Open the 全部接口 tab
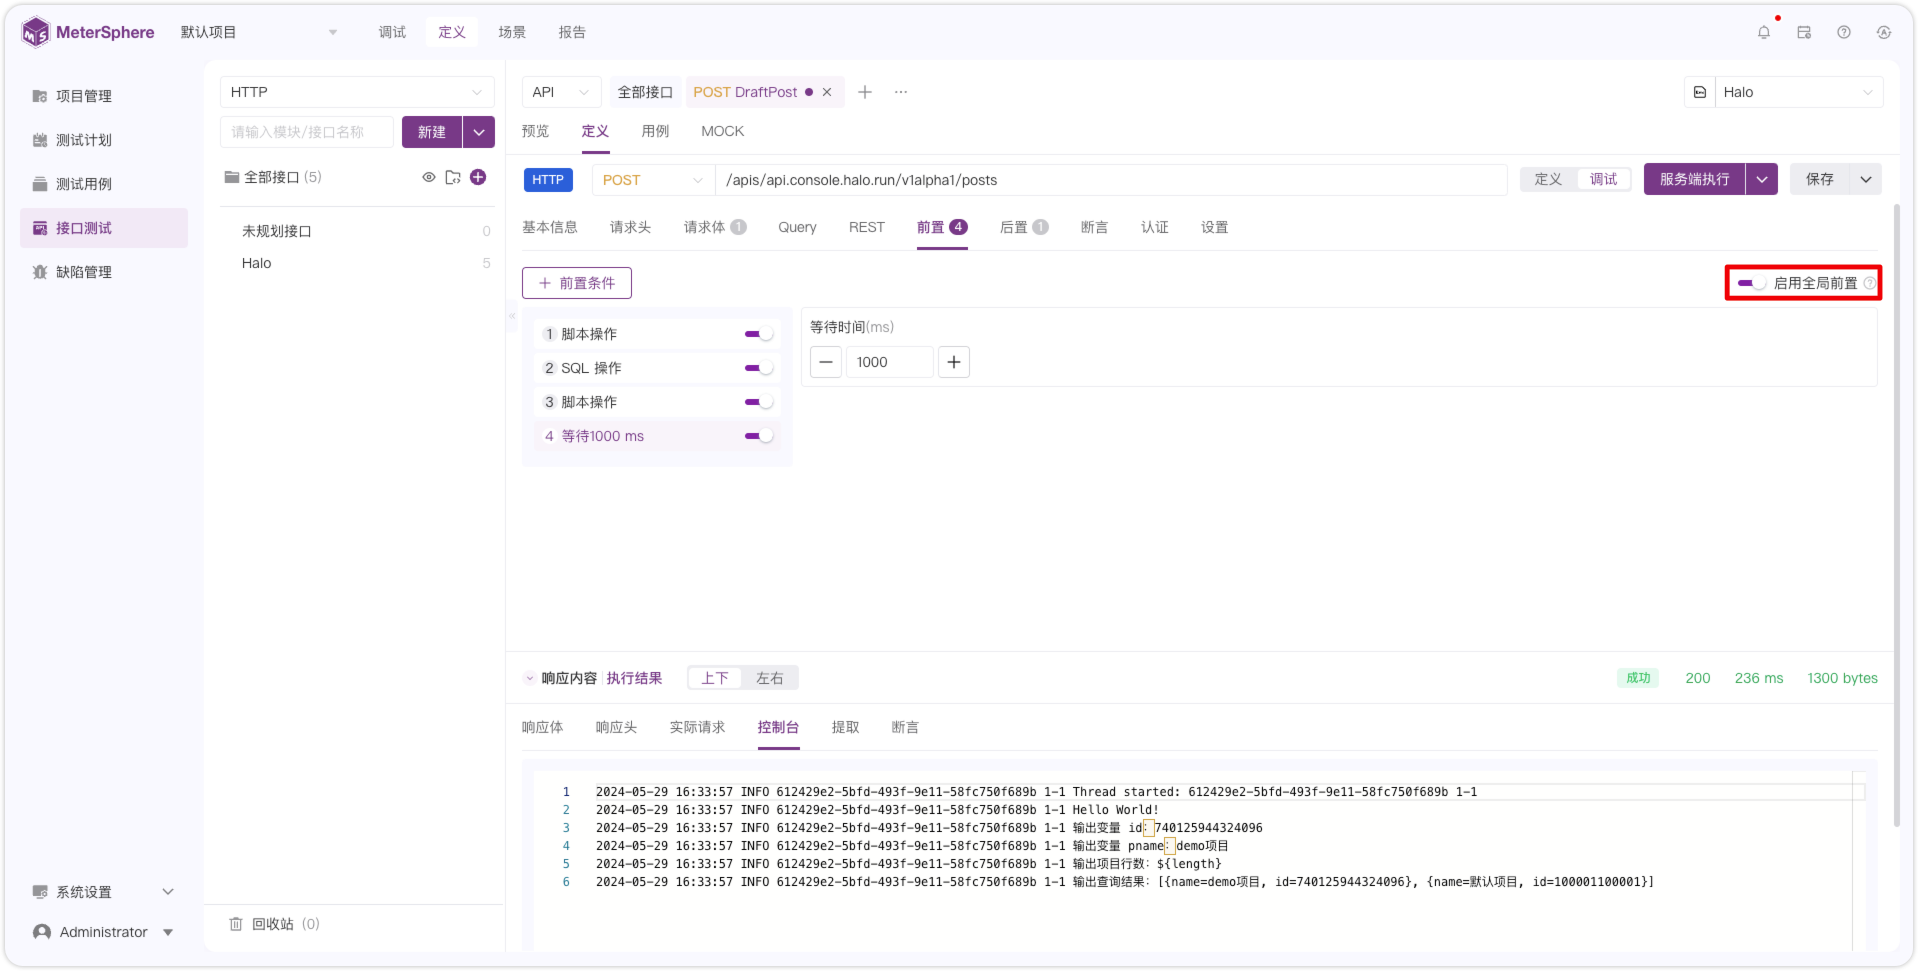The width and height of the screenshot is (1918, 971). click(645, 92)
